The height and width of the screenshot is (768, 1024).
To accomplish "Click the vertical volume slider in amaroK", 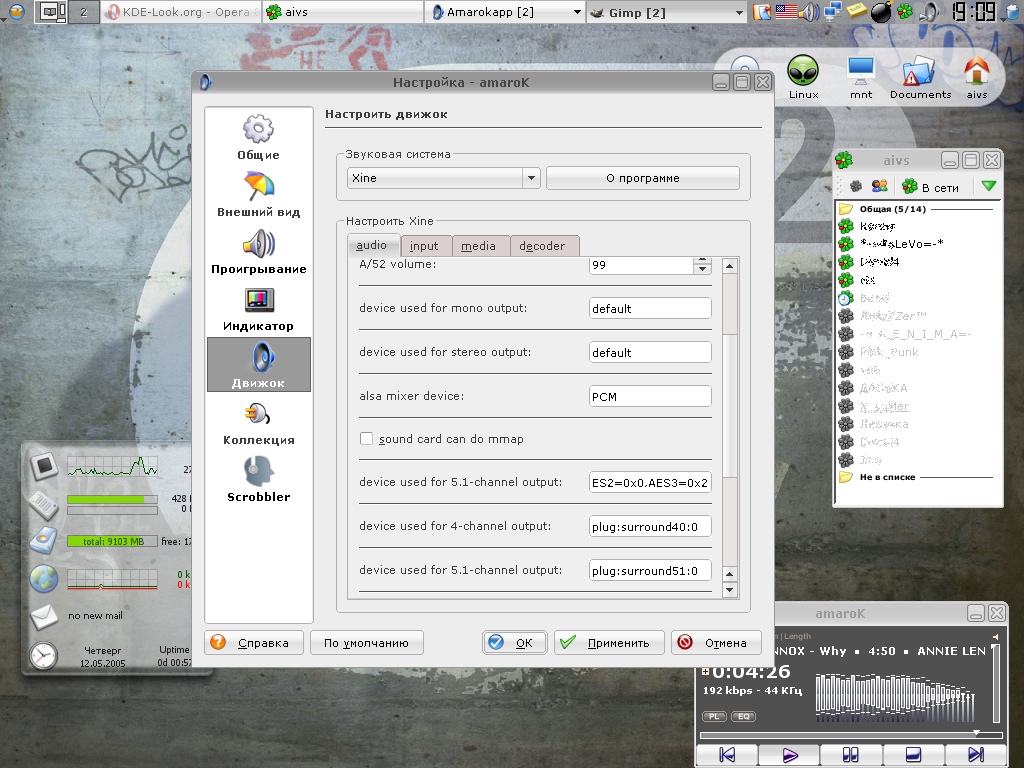I will pyautogui.click(x=995, y=683).
